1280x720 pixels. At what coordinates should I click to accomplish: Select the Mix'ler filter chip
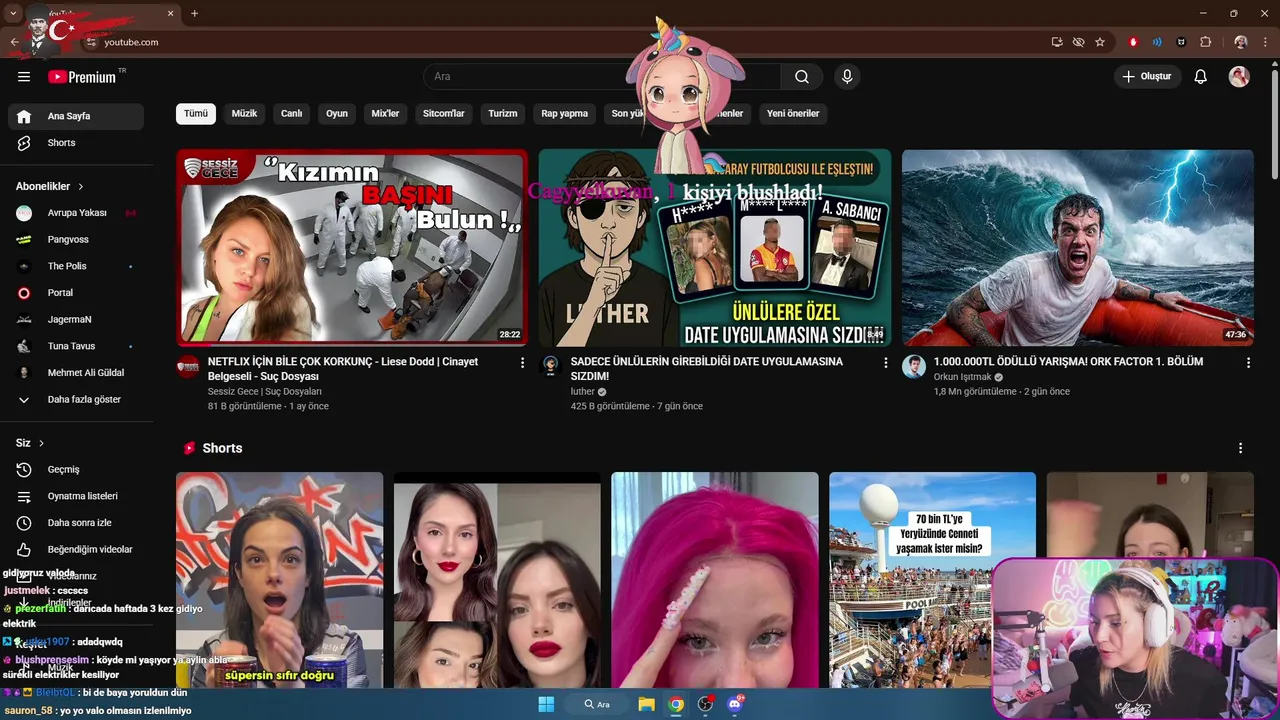(x=385, y=114)
